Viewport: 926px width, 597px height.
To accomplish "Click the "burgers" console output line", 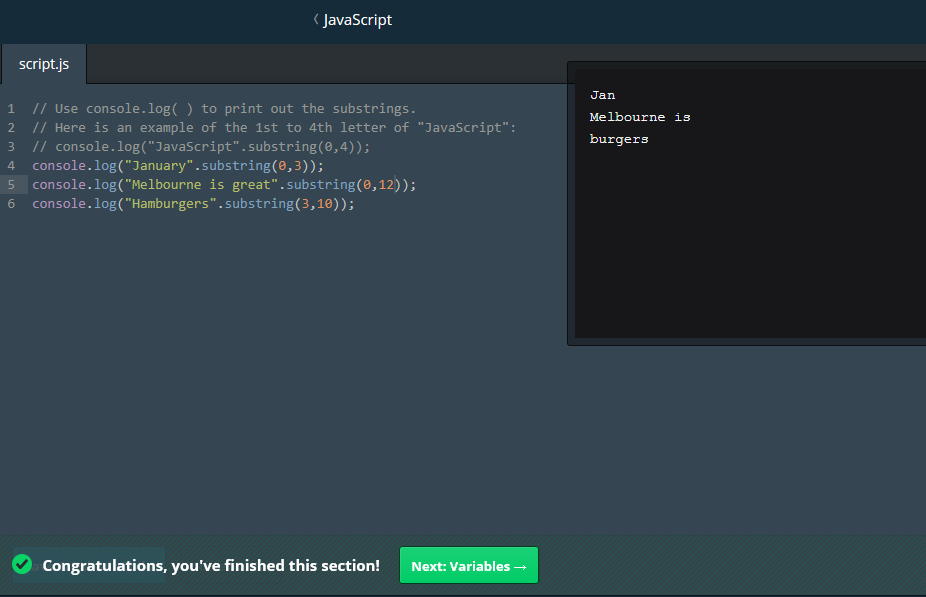I will (x=619, y=139).
